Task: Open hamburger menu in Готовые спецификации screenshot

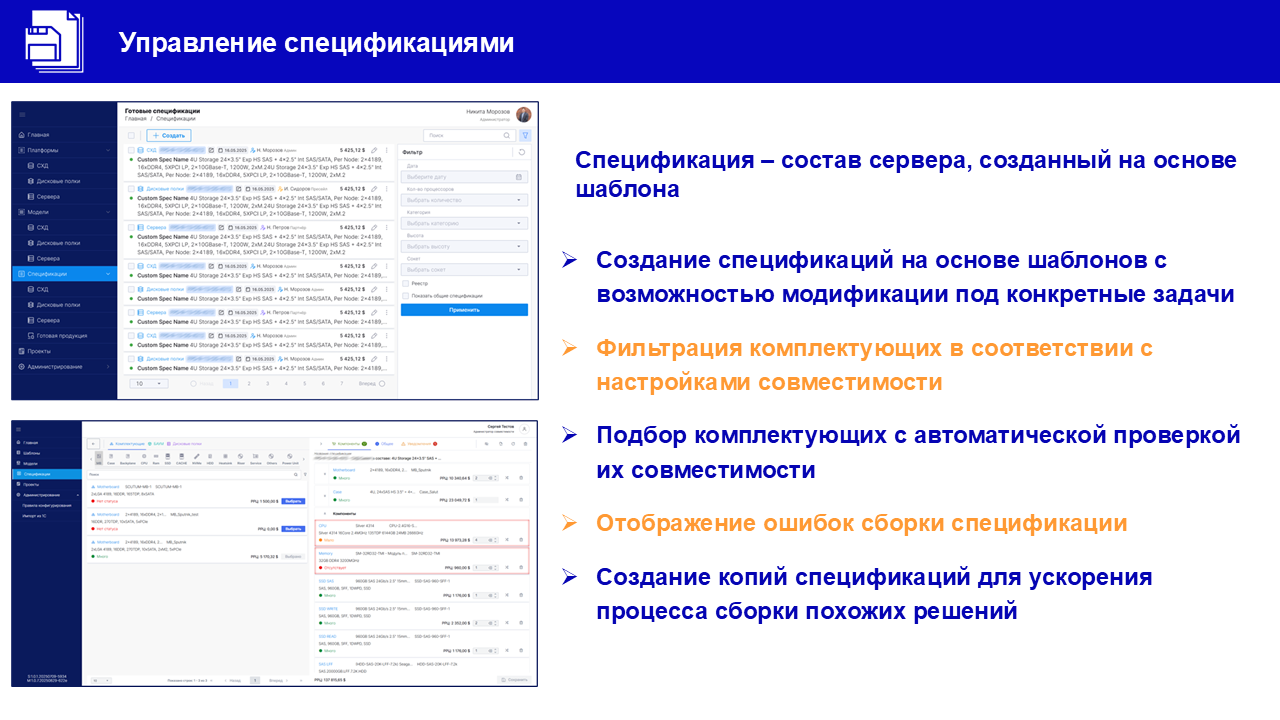Action: coord(22,114)
